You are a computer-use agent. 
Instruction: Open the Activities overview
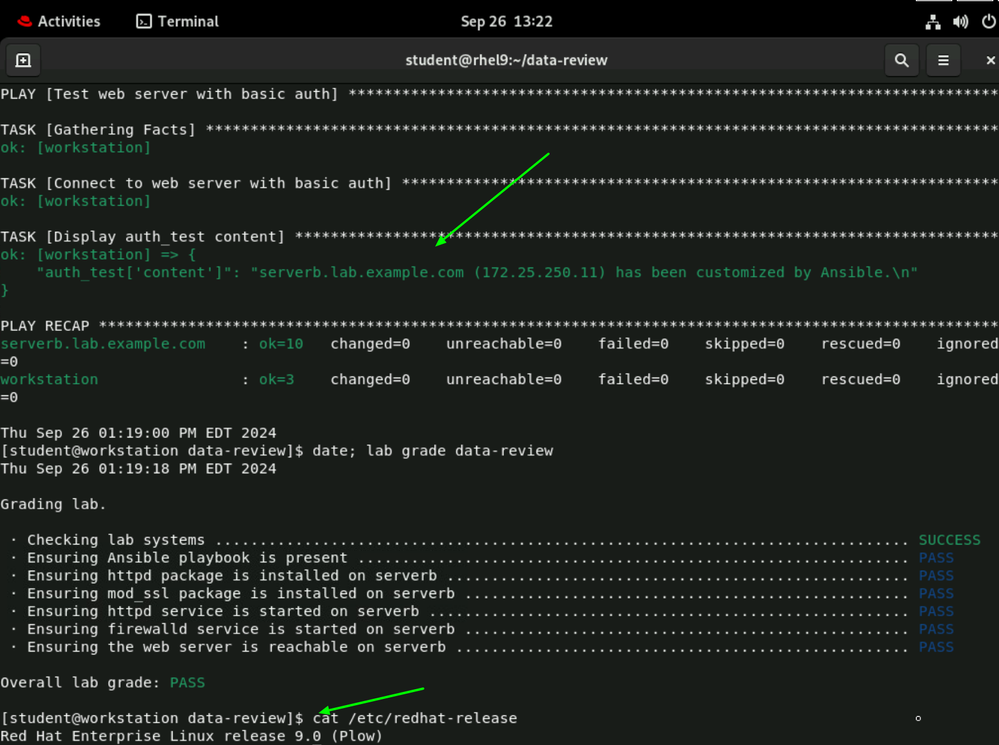coord(69,21)
